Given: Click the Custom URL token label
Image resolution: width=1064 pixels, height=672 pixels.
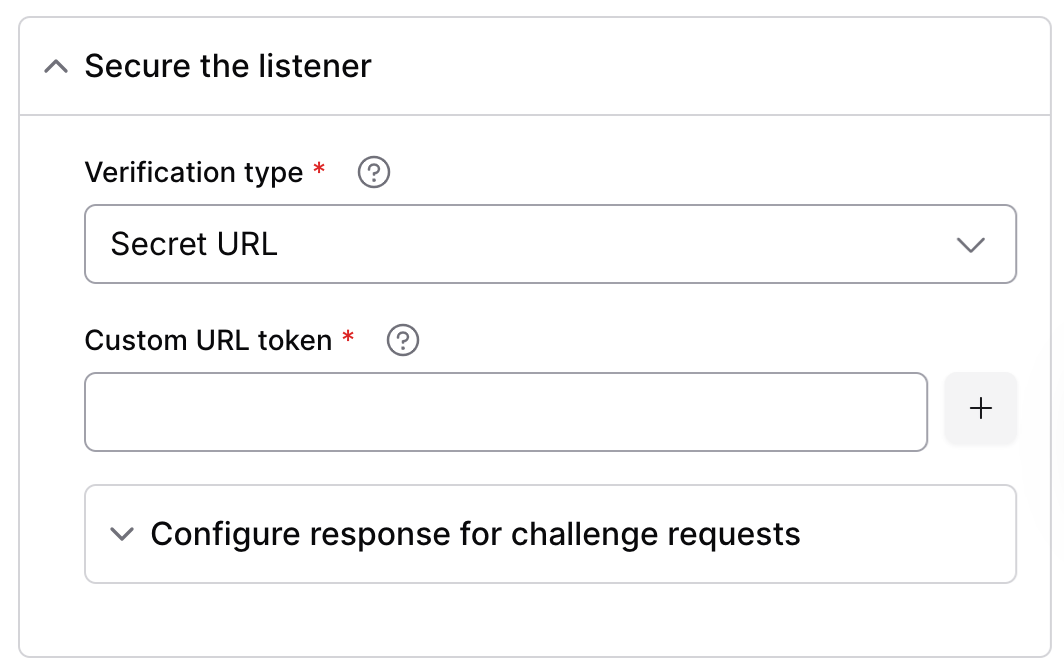Looking at the screenshot, I should [208, 340].
